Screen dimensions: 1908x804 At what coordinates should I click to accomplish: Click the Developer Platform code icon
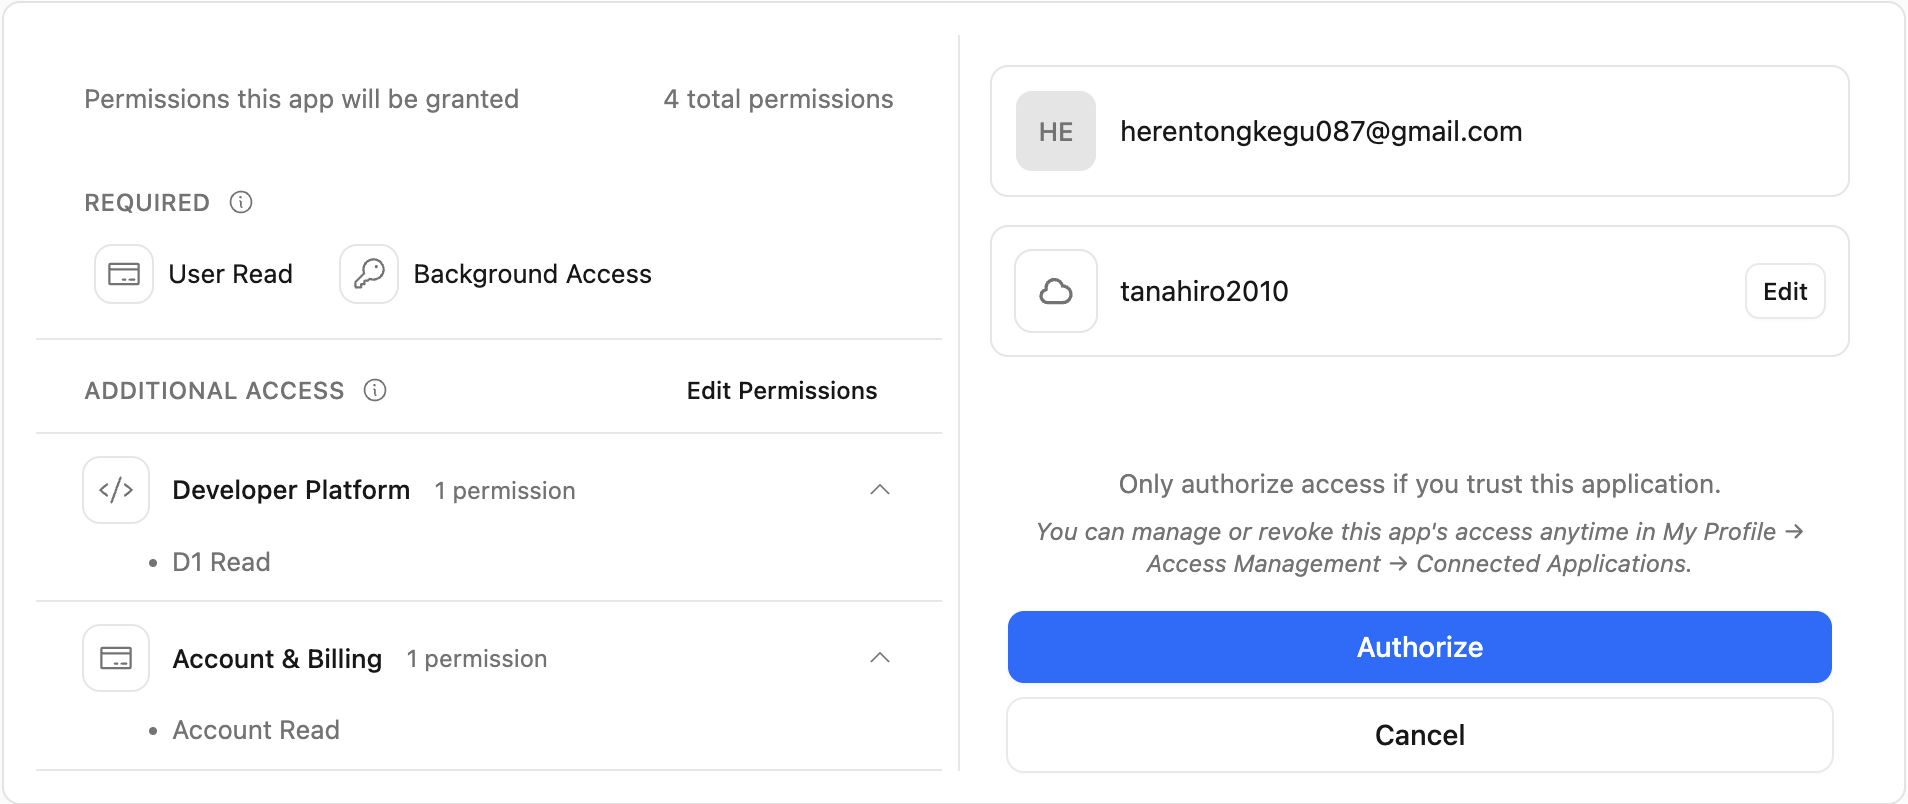pos(116,490)
